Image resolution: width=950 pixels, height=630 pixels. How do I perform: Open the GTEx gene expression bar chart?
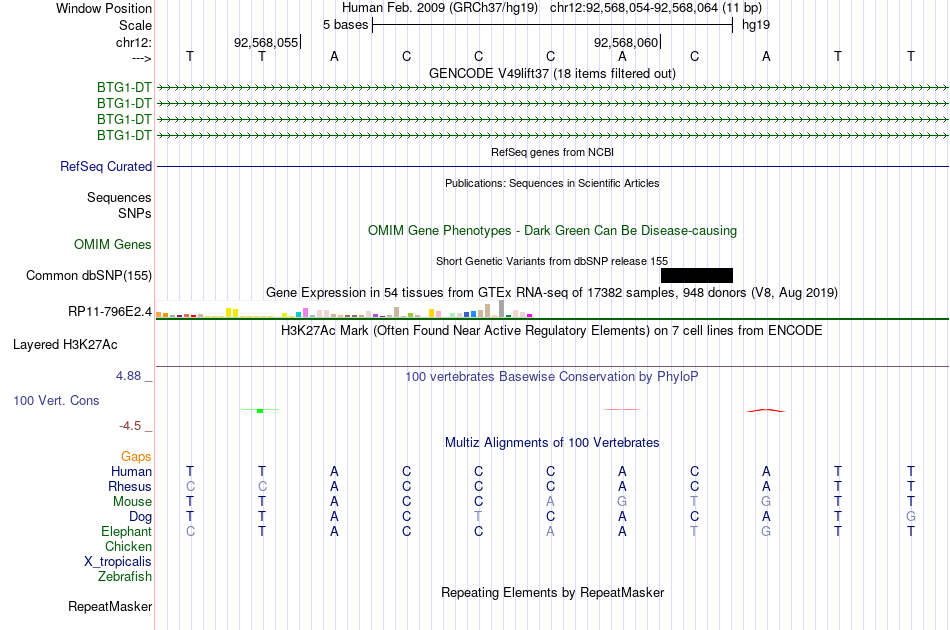pos(344,309)
